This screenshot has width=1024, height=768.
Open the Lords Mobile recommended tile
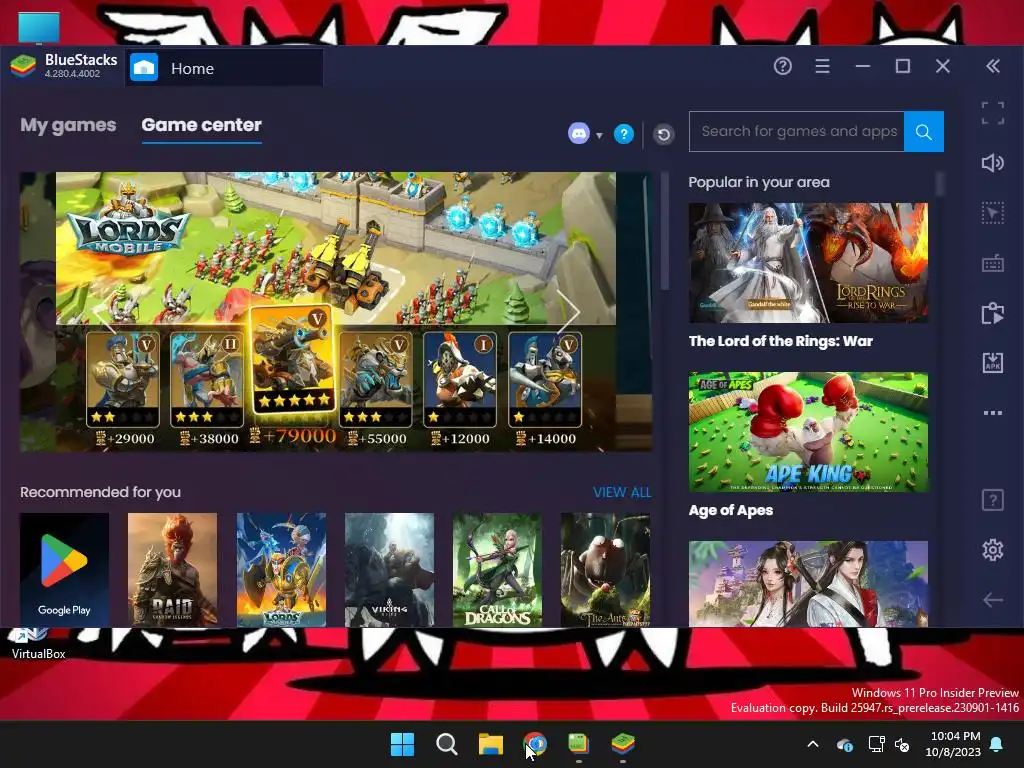281,569
